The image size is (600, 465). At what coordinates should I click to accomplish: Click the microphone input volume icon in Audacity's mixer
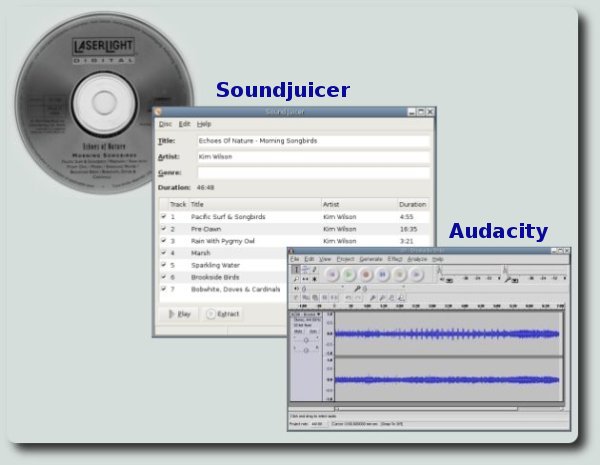(357, 289)
